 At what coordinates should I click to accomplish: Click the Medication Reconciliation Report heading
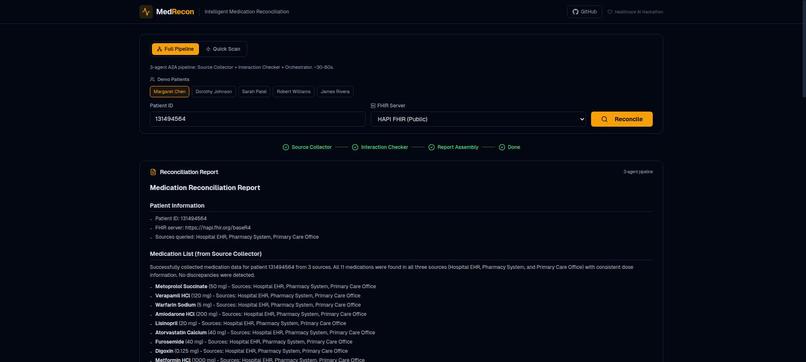pyautogui.click(x=205, y=188)
